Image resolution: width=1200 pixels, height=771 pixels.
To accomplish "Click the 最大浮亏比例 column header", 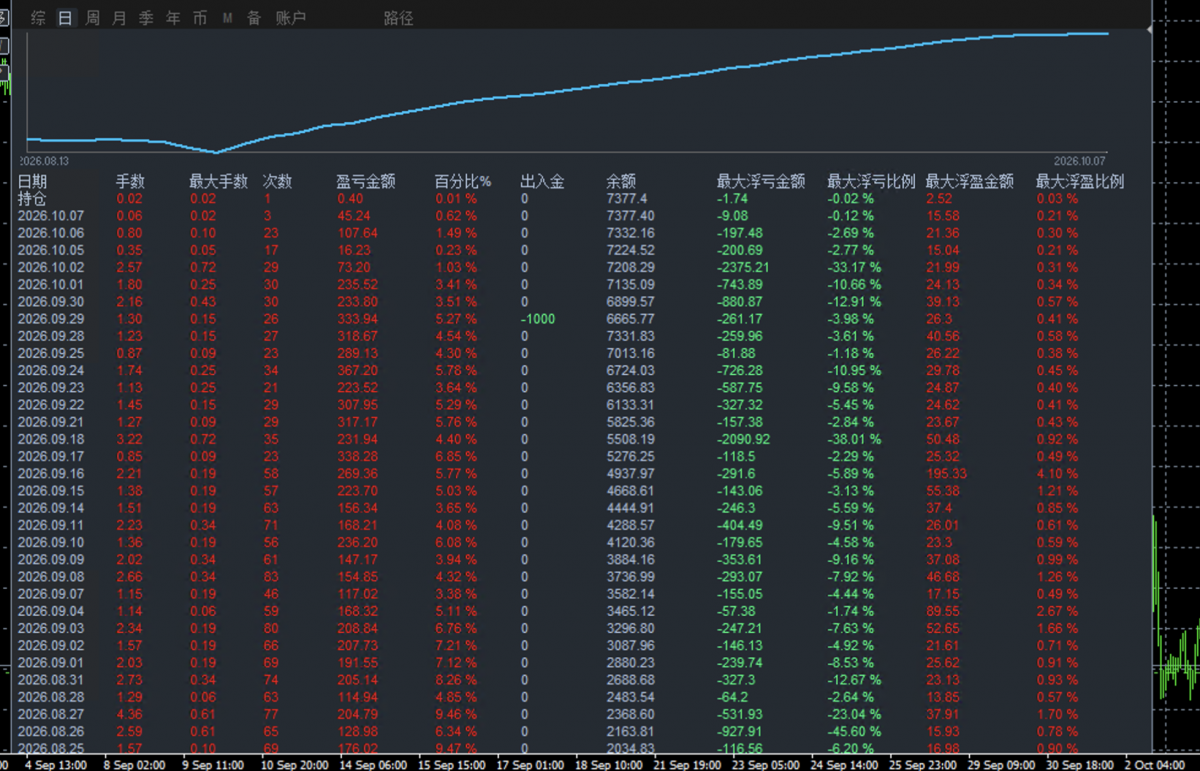I will point(871,182).
